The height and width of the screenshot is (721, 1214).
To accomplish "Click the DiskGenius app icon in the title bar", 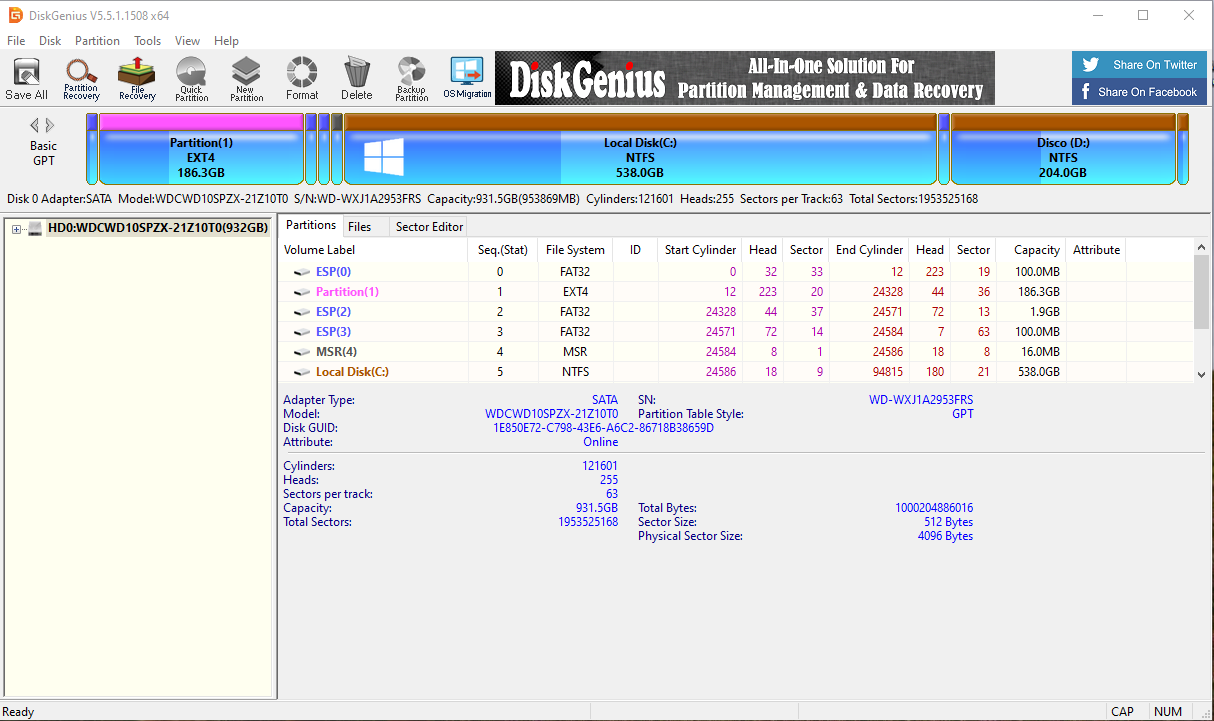I will pyautogui.click(x=16, y=15).
